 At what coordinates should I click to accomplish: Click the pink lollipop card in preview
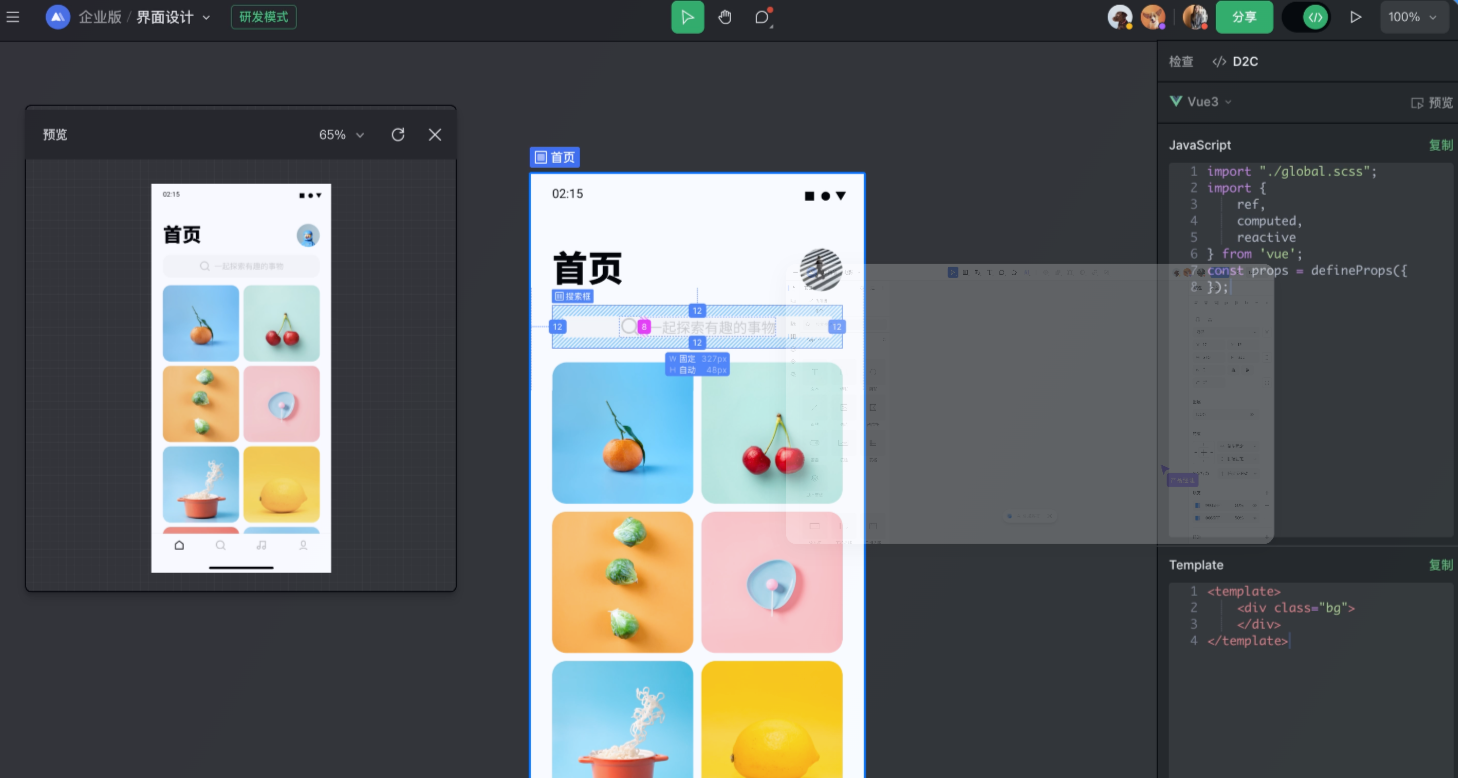[x=282, y=404]
